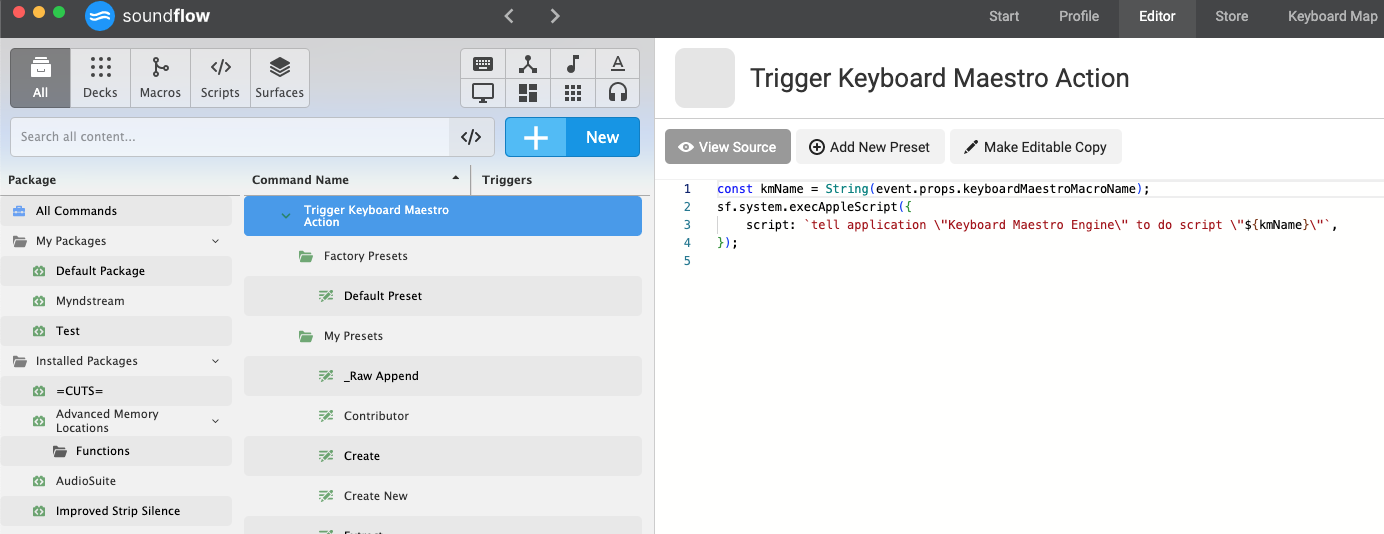Image resolution: width=1384 pixels, height=534 pixels.
Task: Click the music note filter icon
Action: pos(573,64)
